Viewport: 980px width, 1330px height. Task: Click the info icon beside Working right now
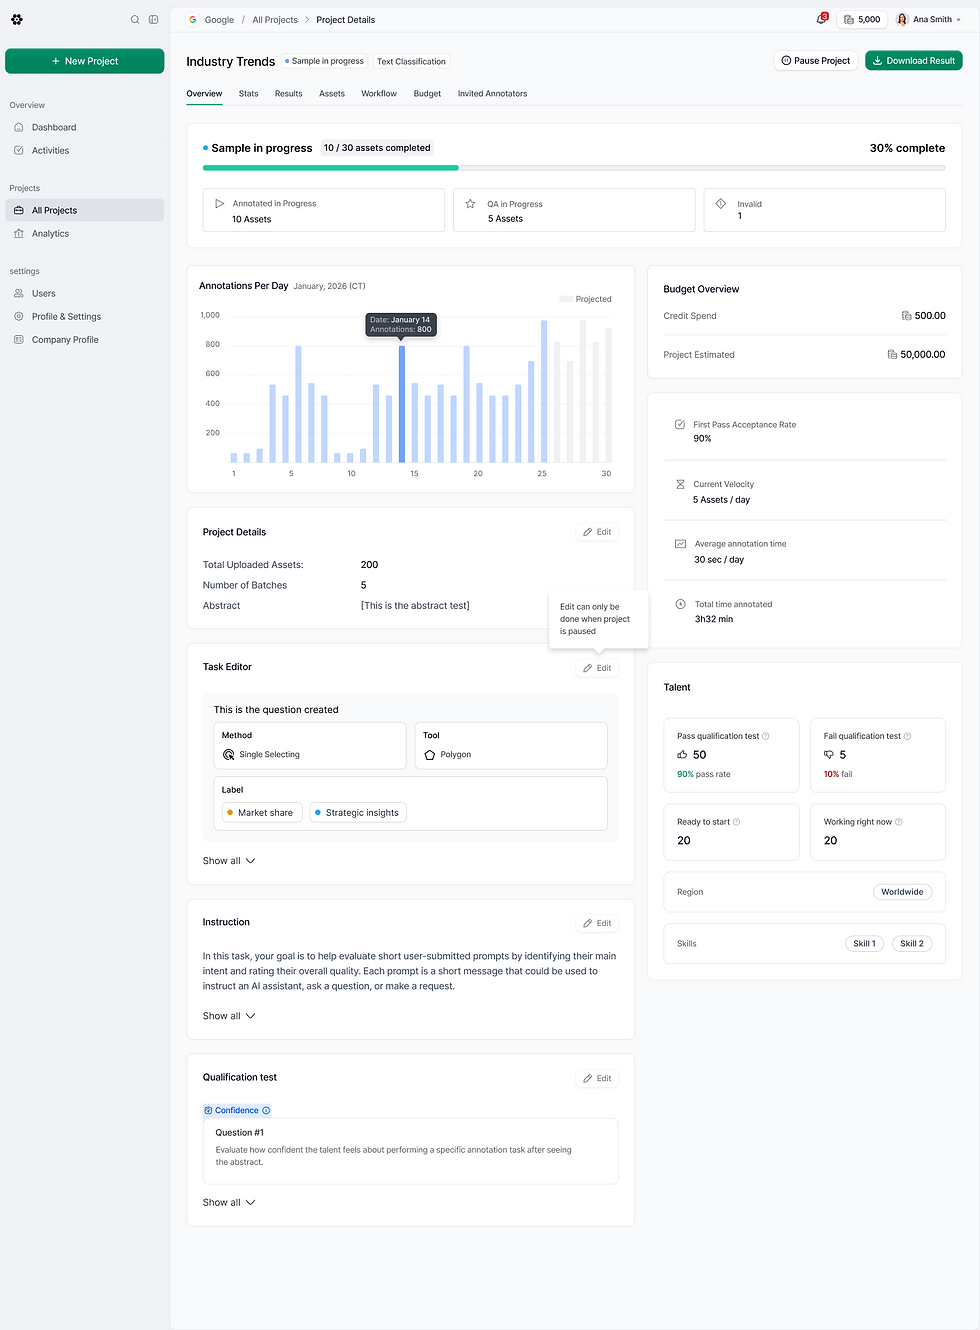click(x=899, y=822)
